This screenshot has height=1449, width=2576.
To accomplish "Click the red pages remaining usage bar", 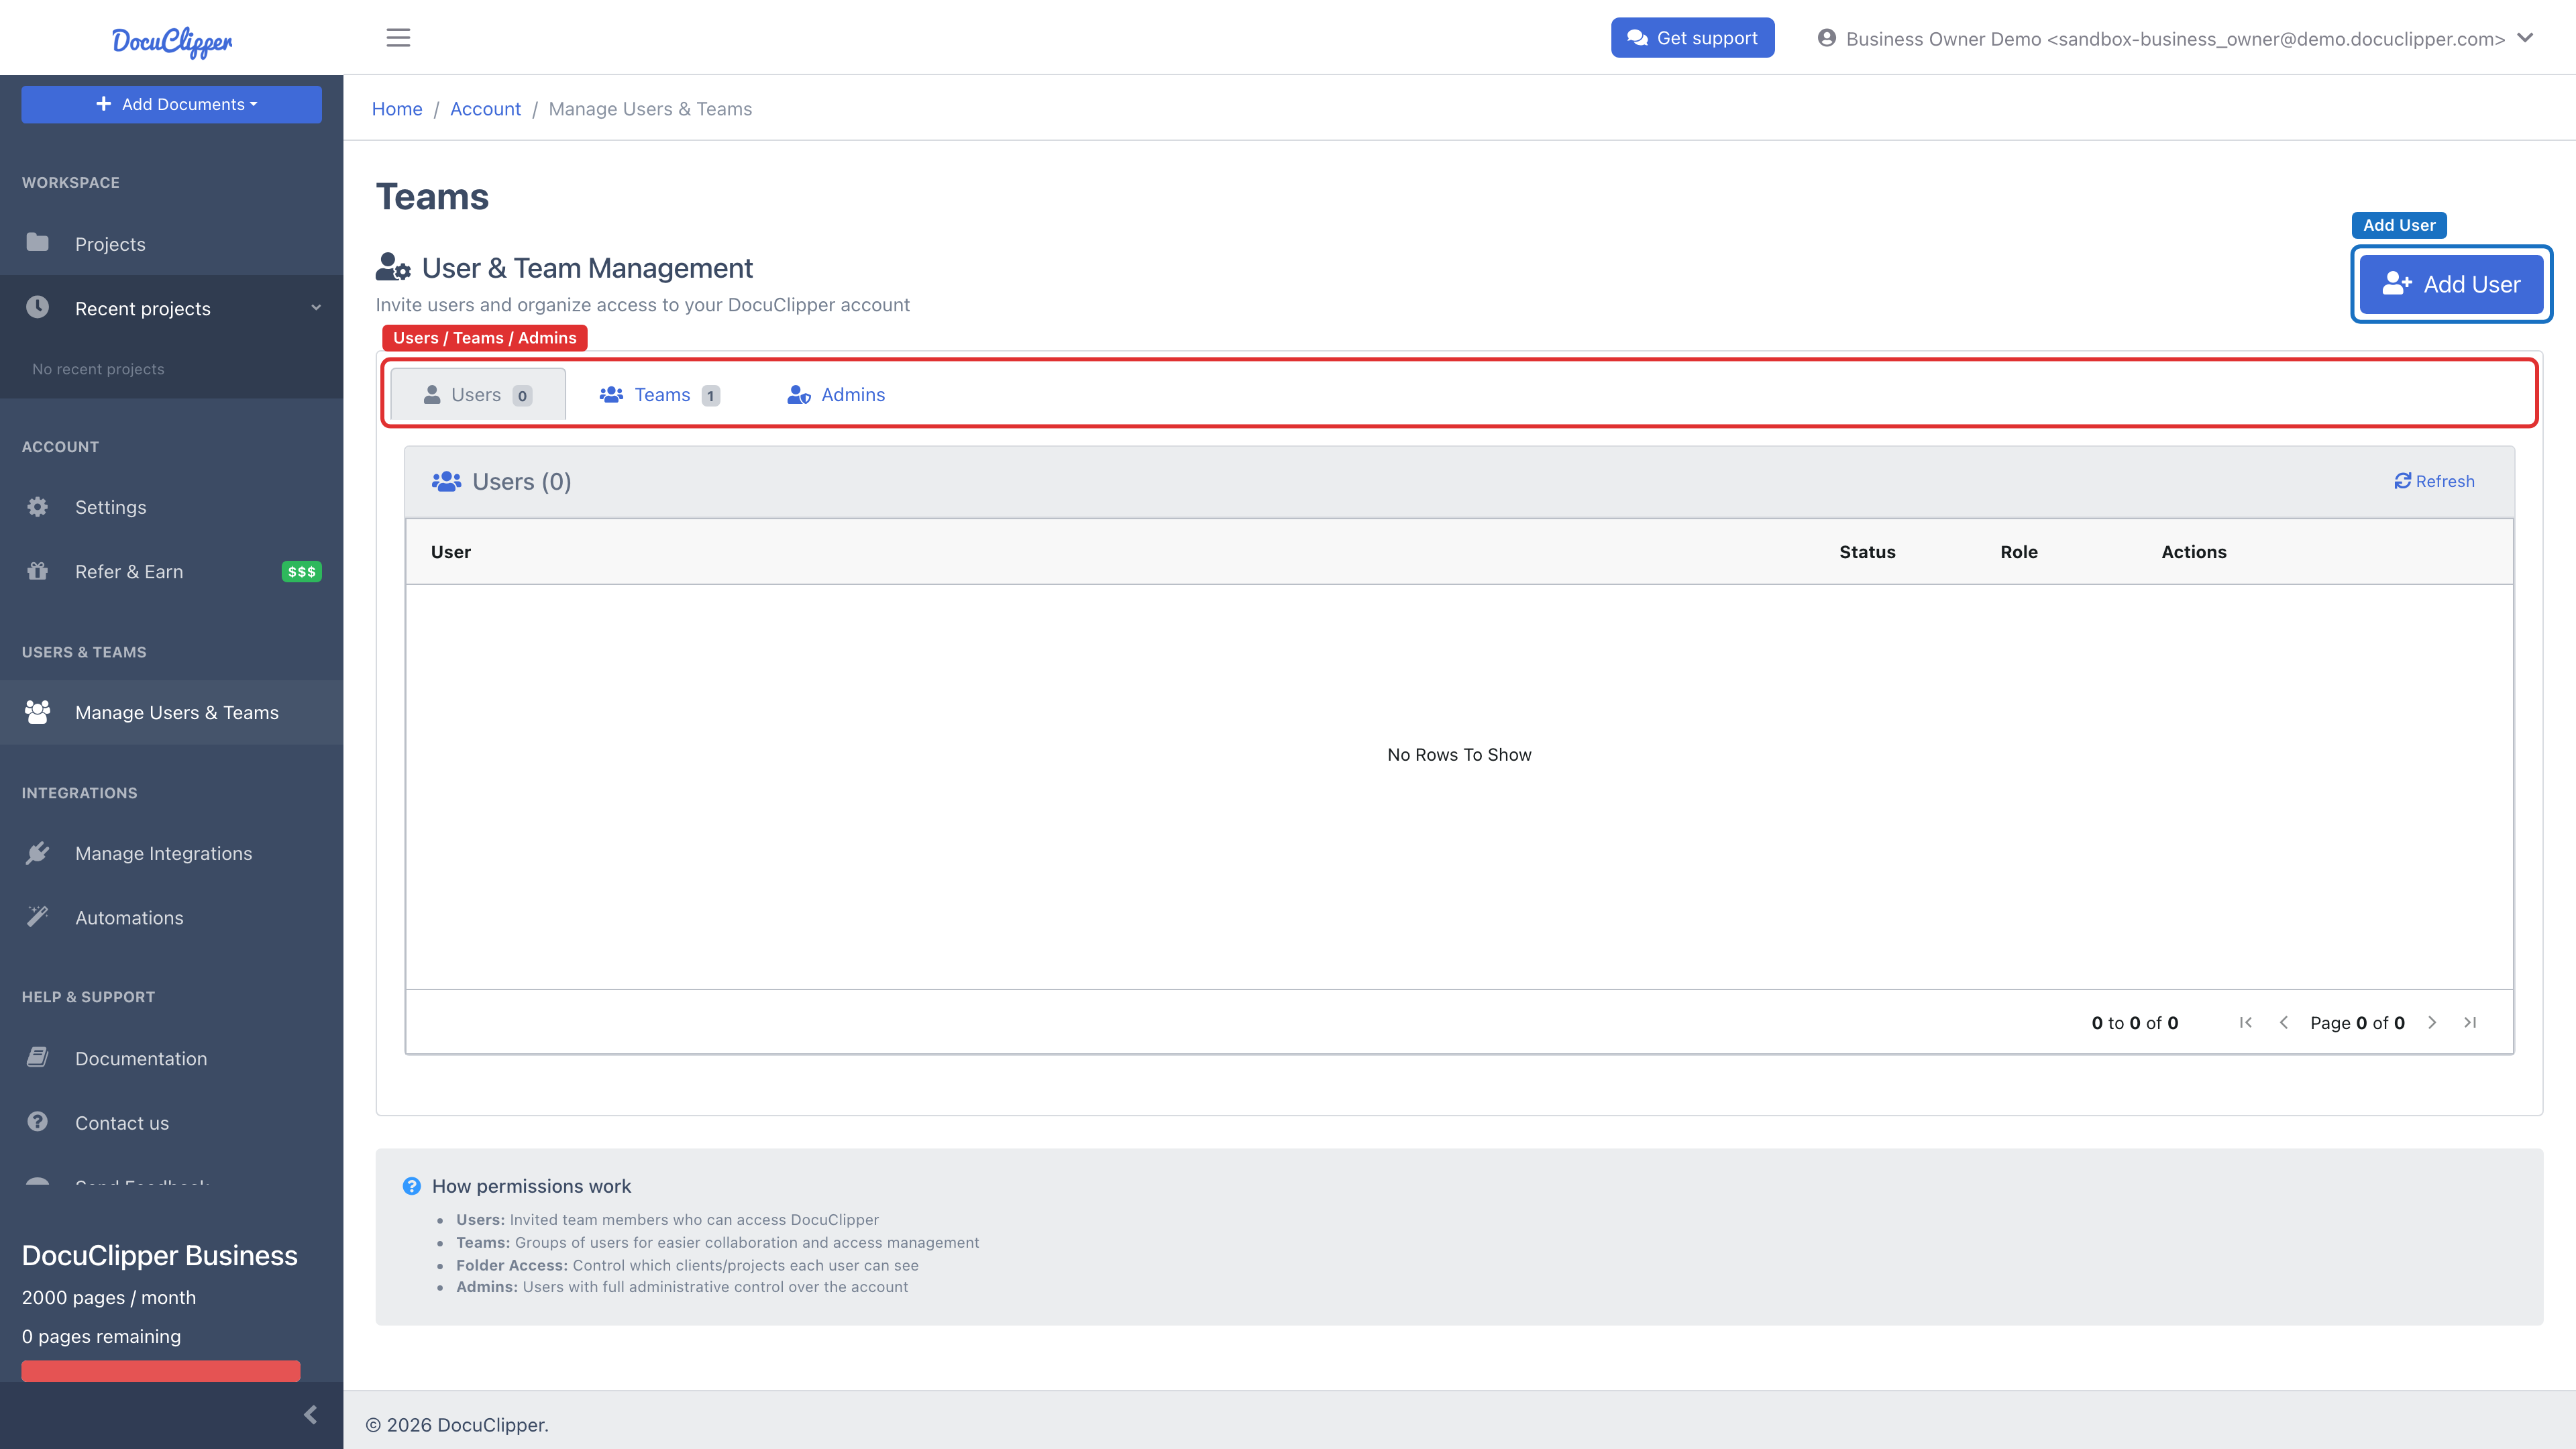I will [160, 1370].
